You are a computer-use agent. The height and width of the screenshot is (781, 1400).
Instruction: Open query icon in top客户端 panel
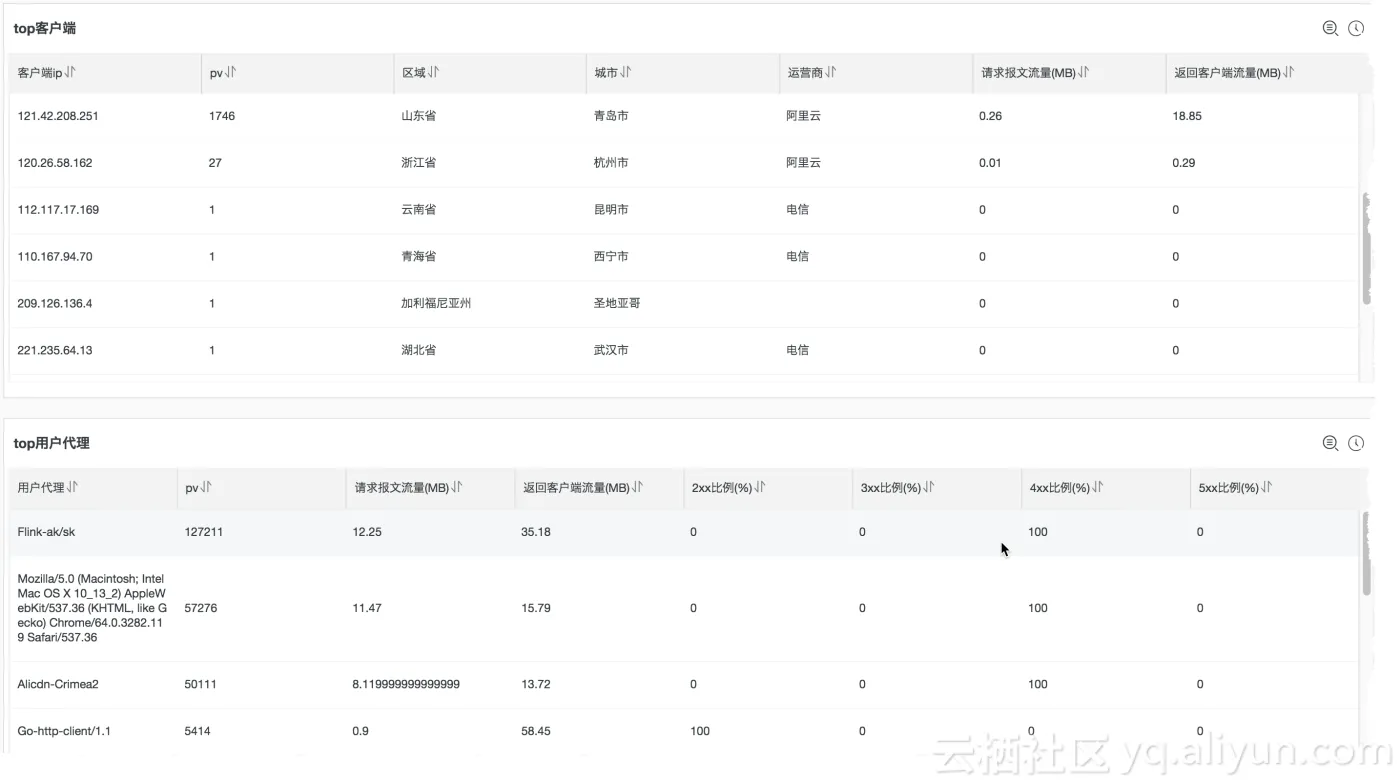(x=1330, y=28)
